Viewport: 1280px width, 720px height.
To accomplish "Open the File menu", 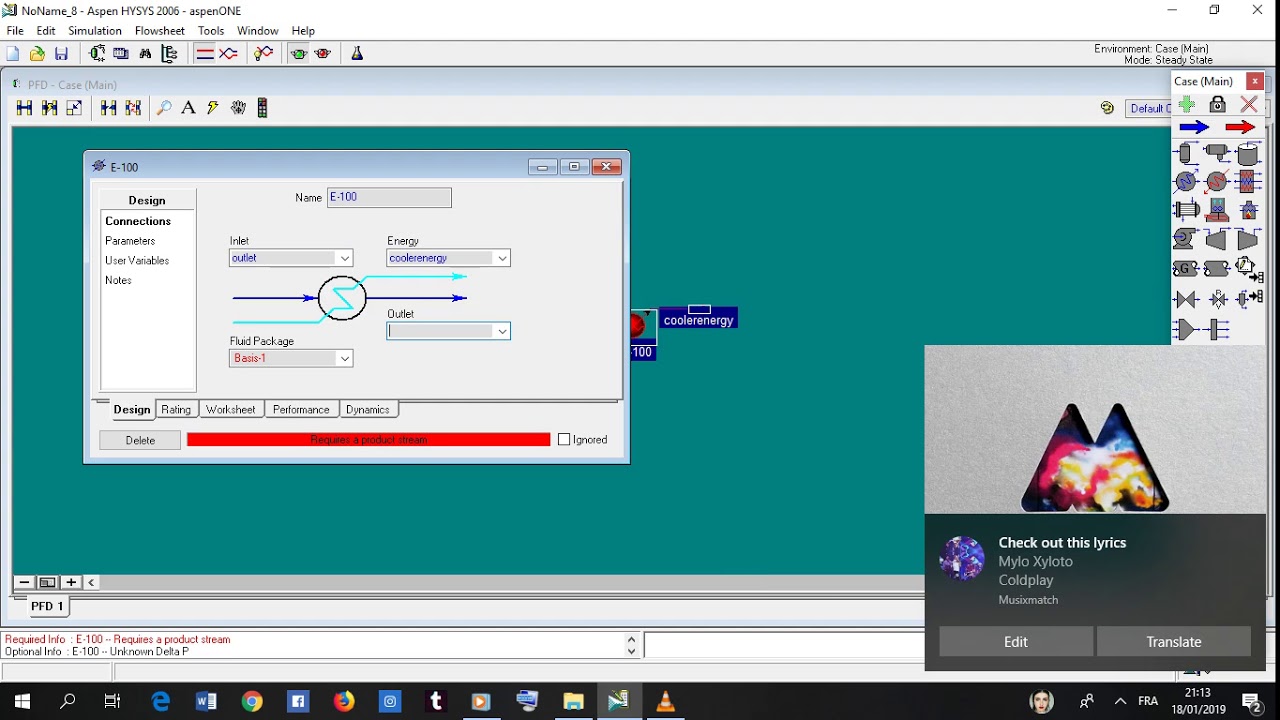I will [15, 31].
